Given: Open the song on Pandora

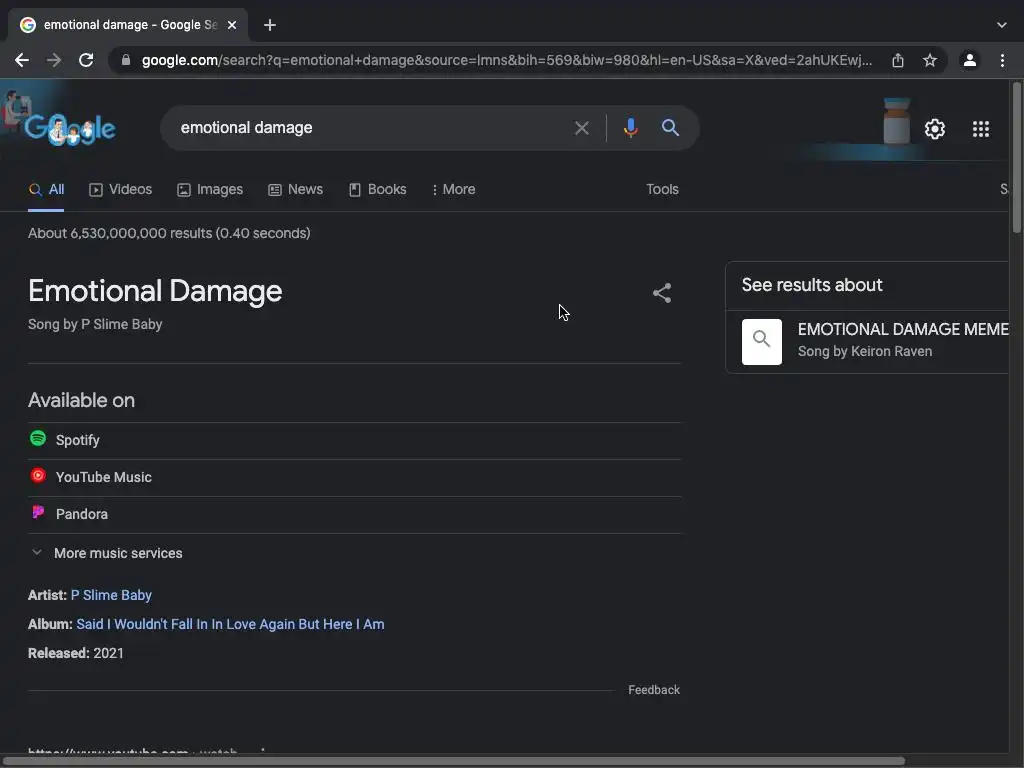Looking at the screenshot, I should point(355,515).
